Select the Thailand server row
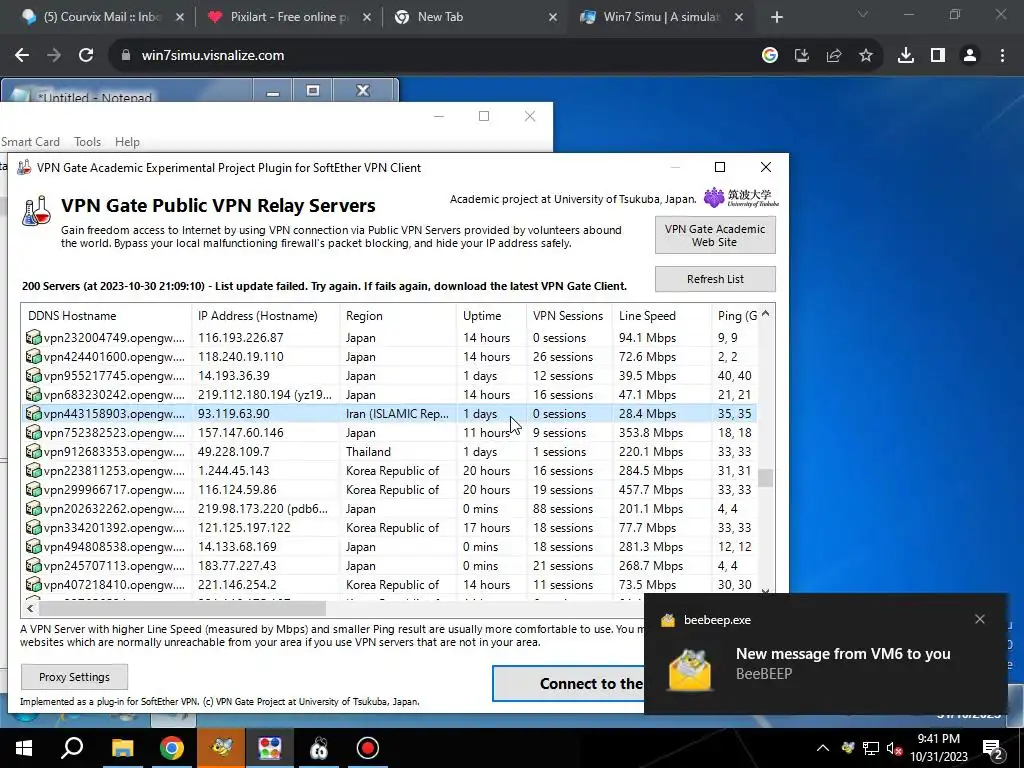The height and width of the screenshot is (768, 1024). tap(390, 451)
